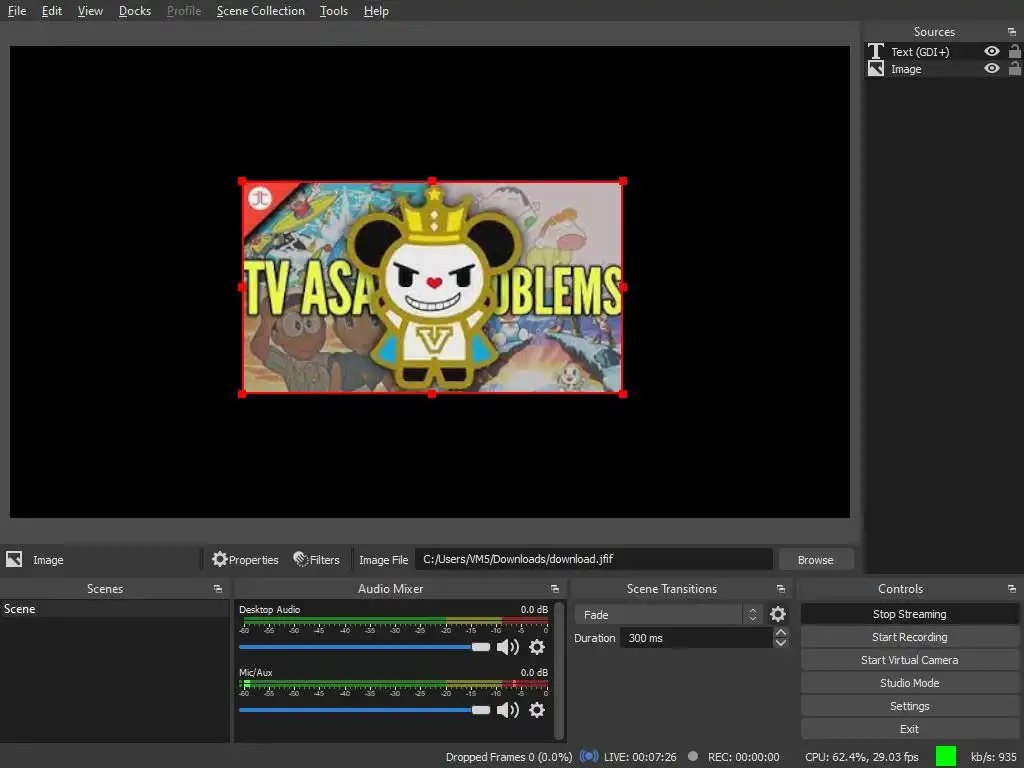This screenshot has width=1024, height=768.
Task: Pop out the Scene Transitions dock
Action: click(x=780, y=589)
